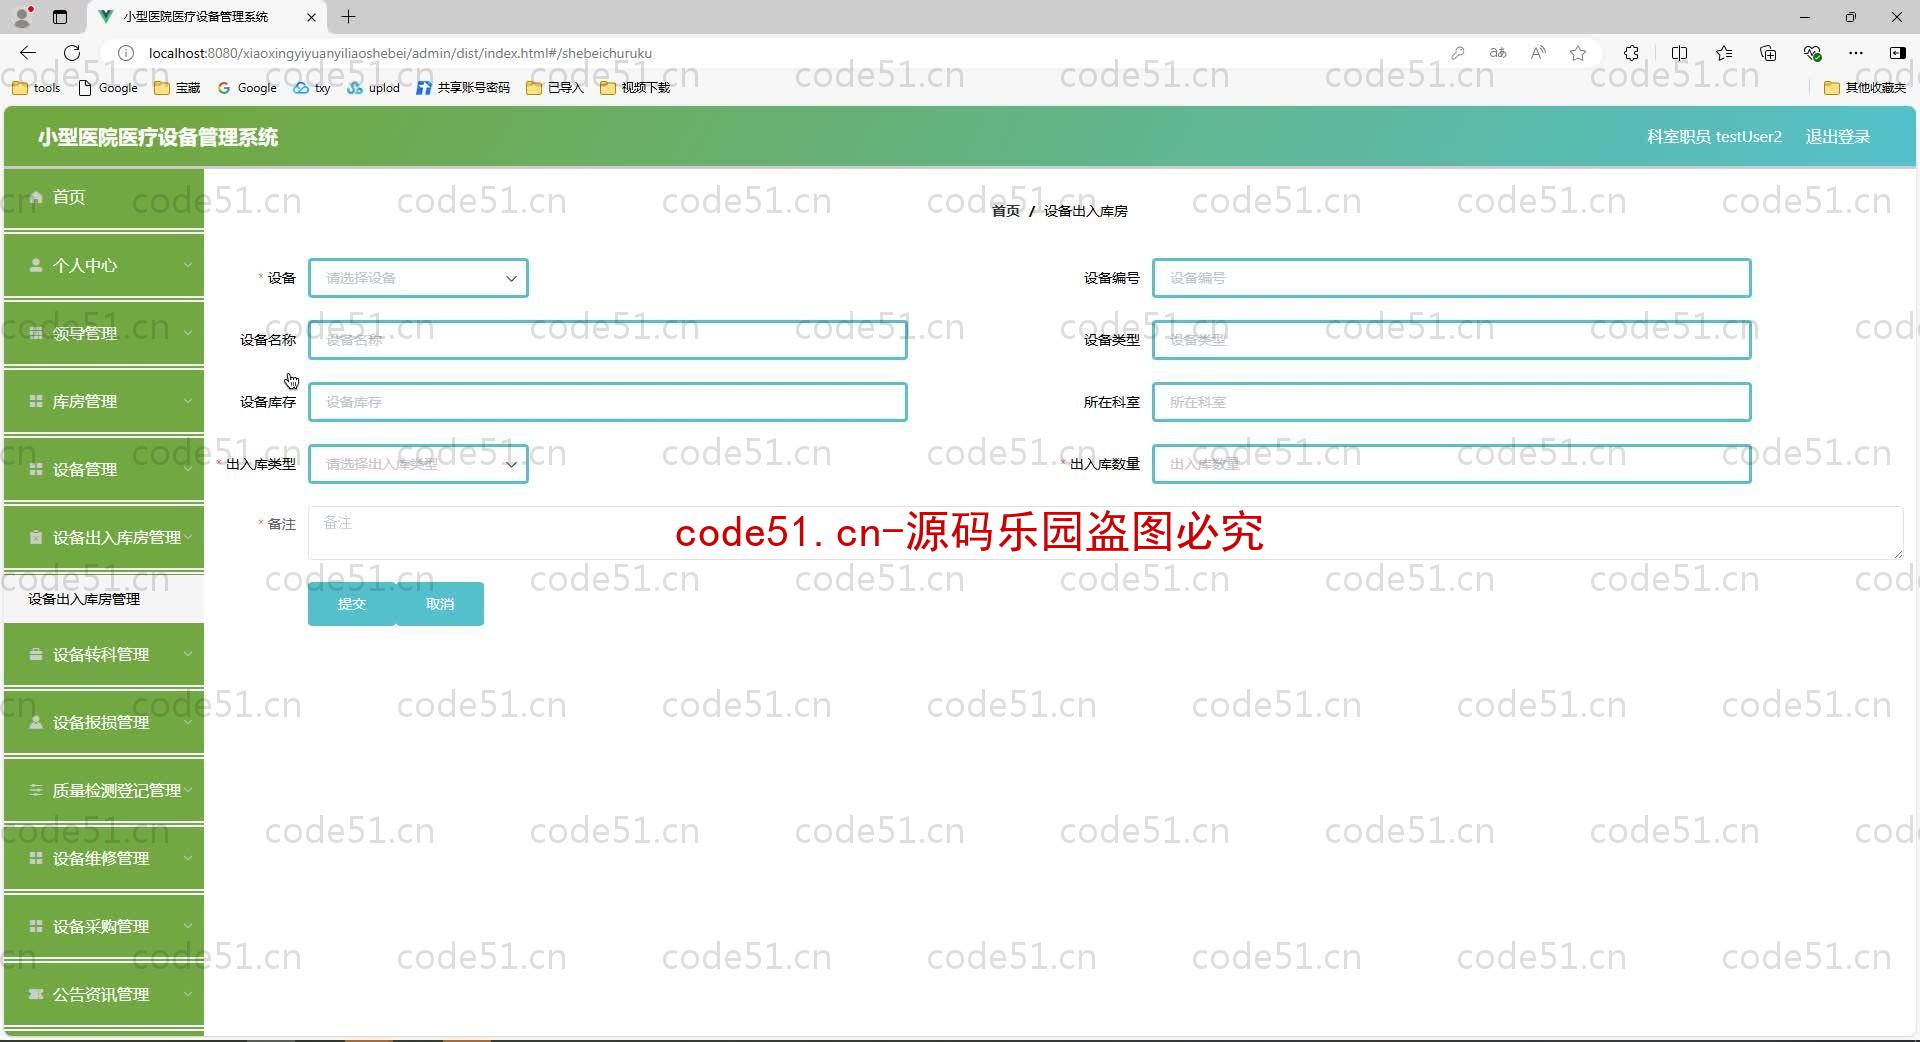Open the 设备 select dropdown
Screen dimensions: 1920x1042
click(418, 278)
